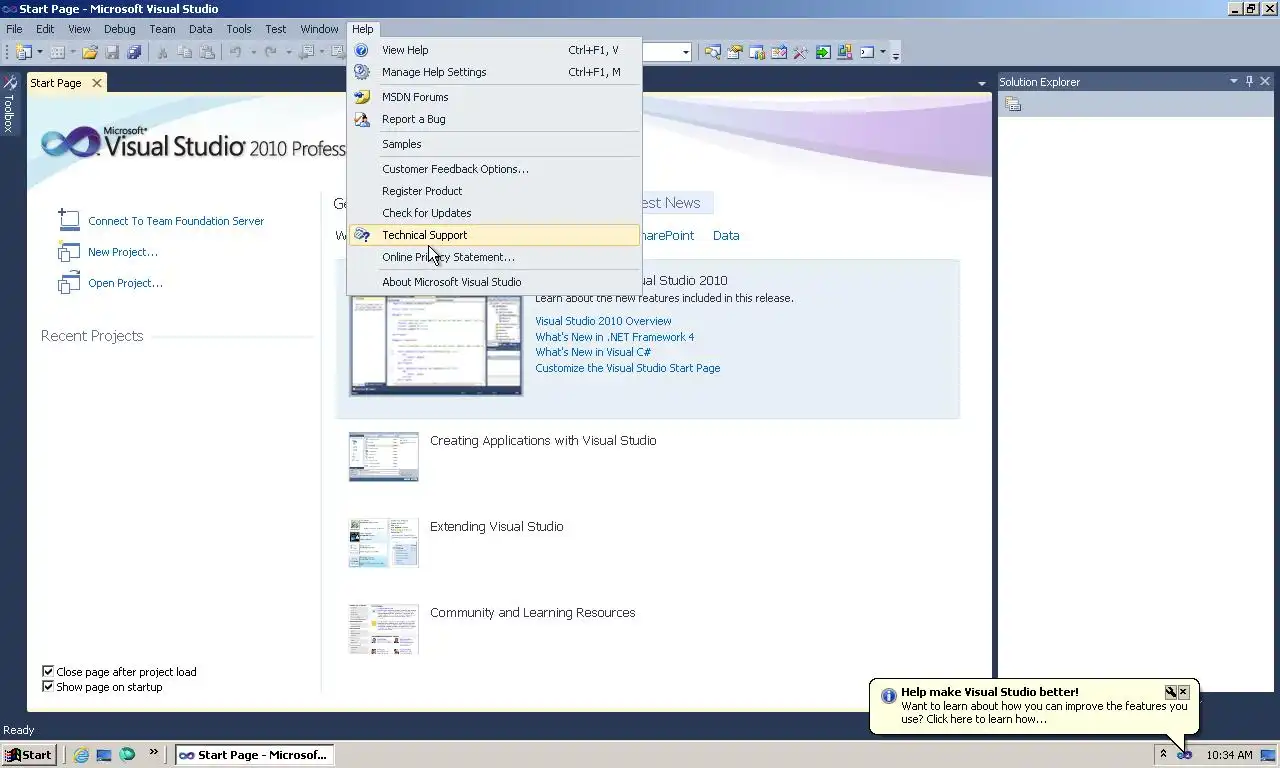Click the Extending Visual Studio thumbnail
This screenshot has width=1280, height=768.
[x=384, y=543]
